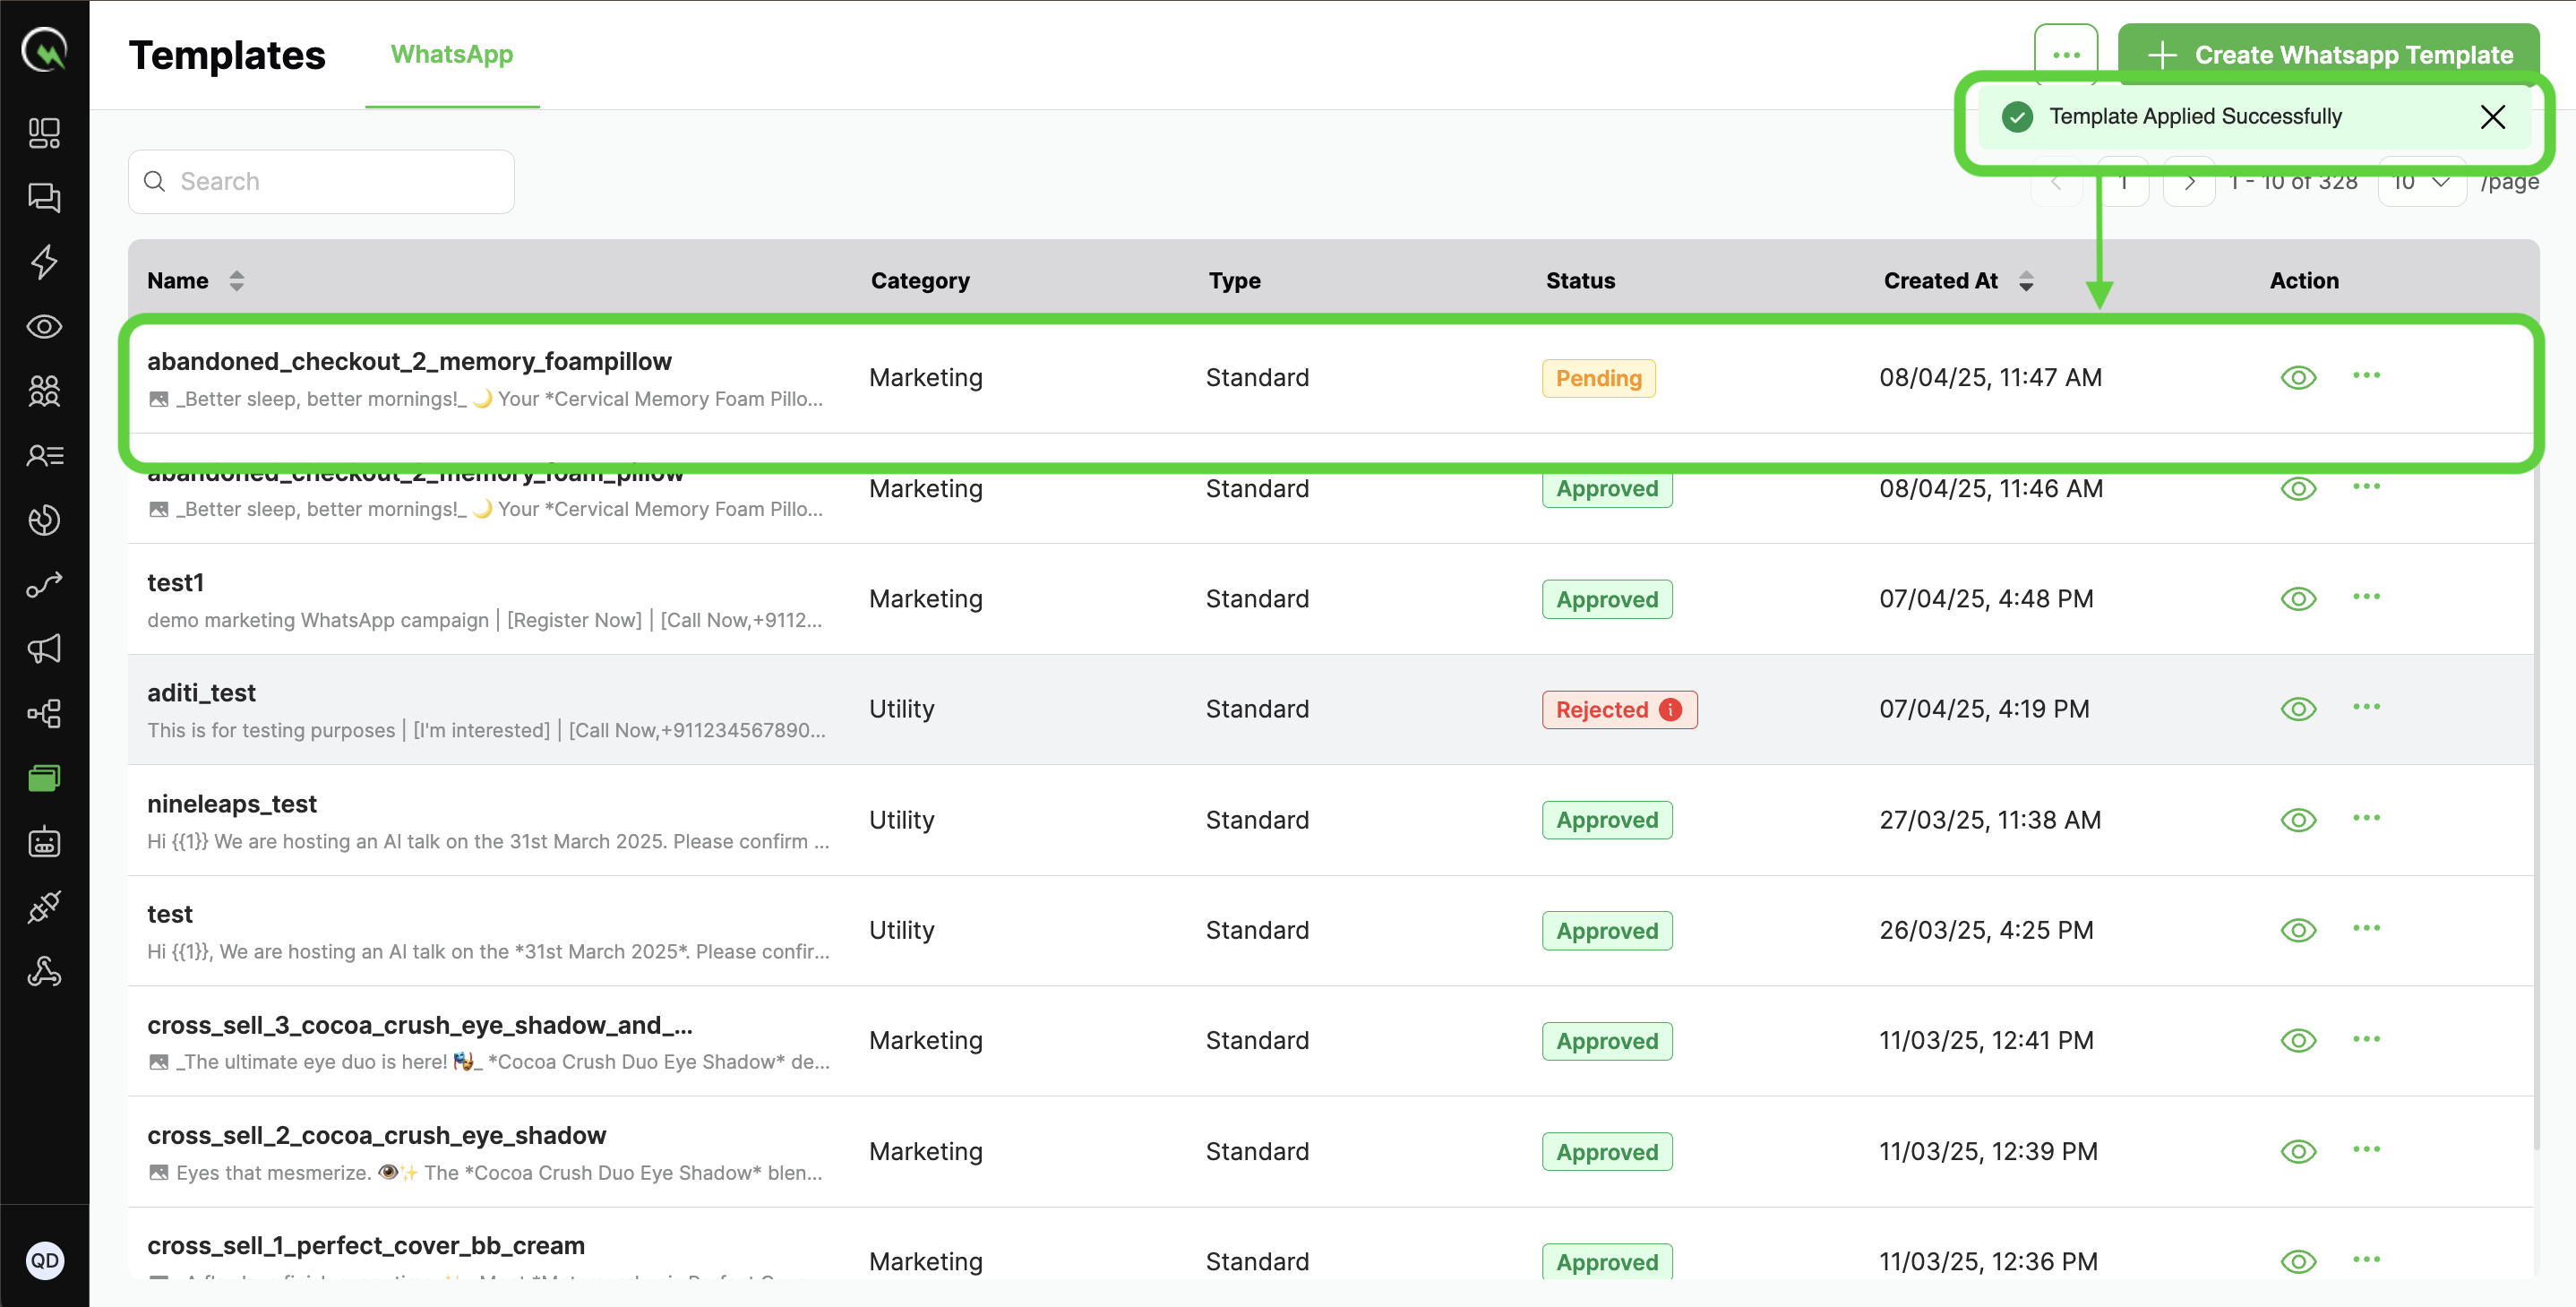Viewport: 2576px width, 1307px height.
Task: View aditi_test template via eye icon
Action: [2298, 709]
